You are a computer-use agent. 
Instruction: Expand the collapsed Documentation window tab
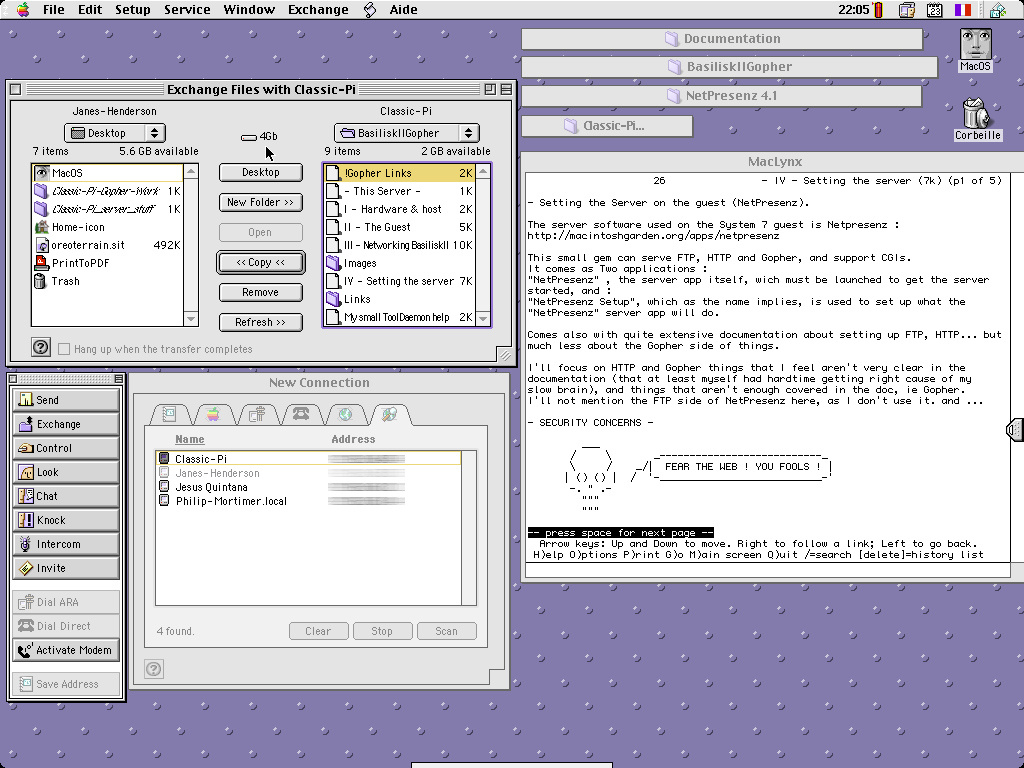722,39
